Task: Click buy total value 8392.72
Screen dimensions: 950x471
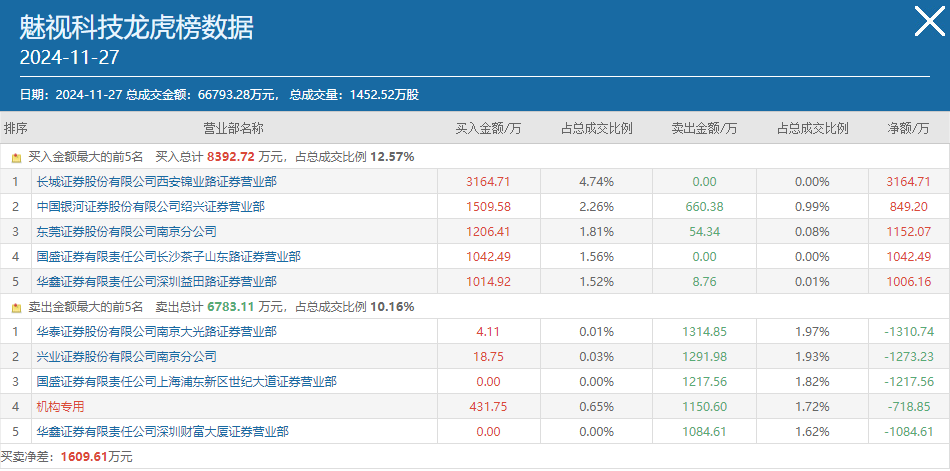Action: (231, 158)
